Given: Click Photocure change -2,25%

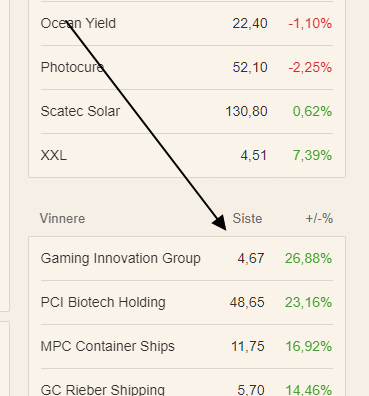Looking at the screenshot, I should pos(310,68).
